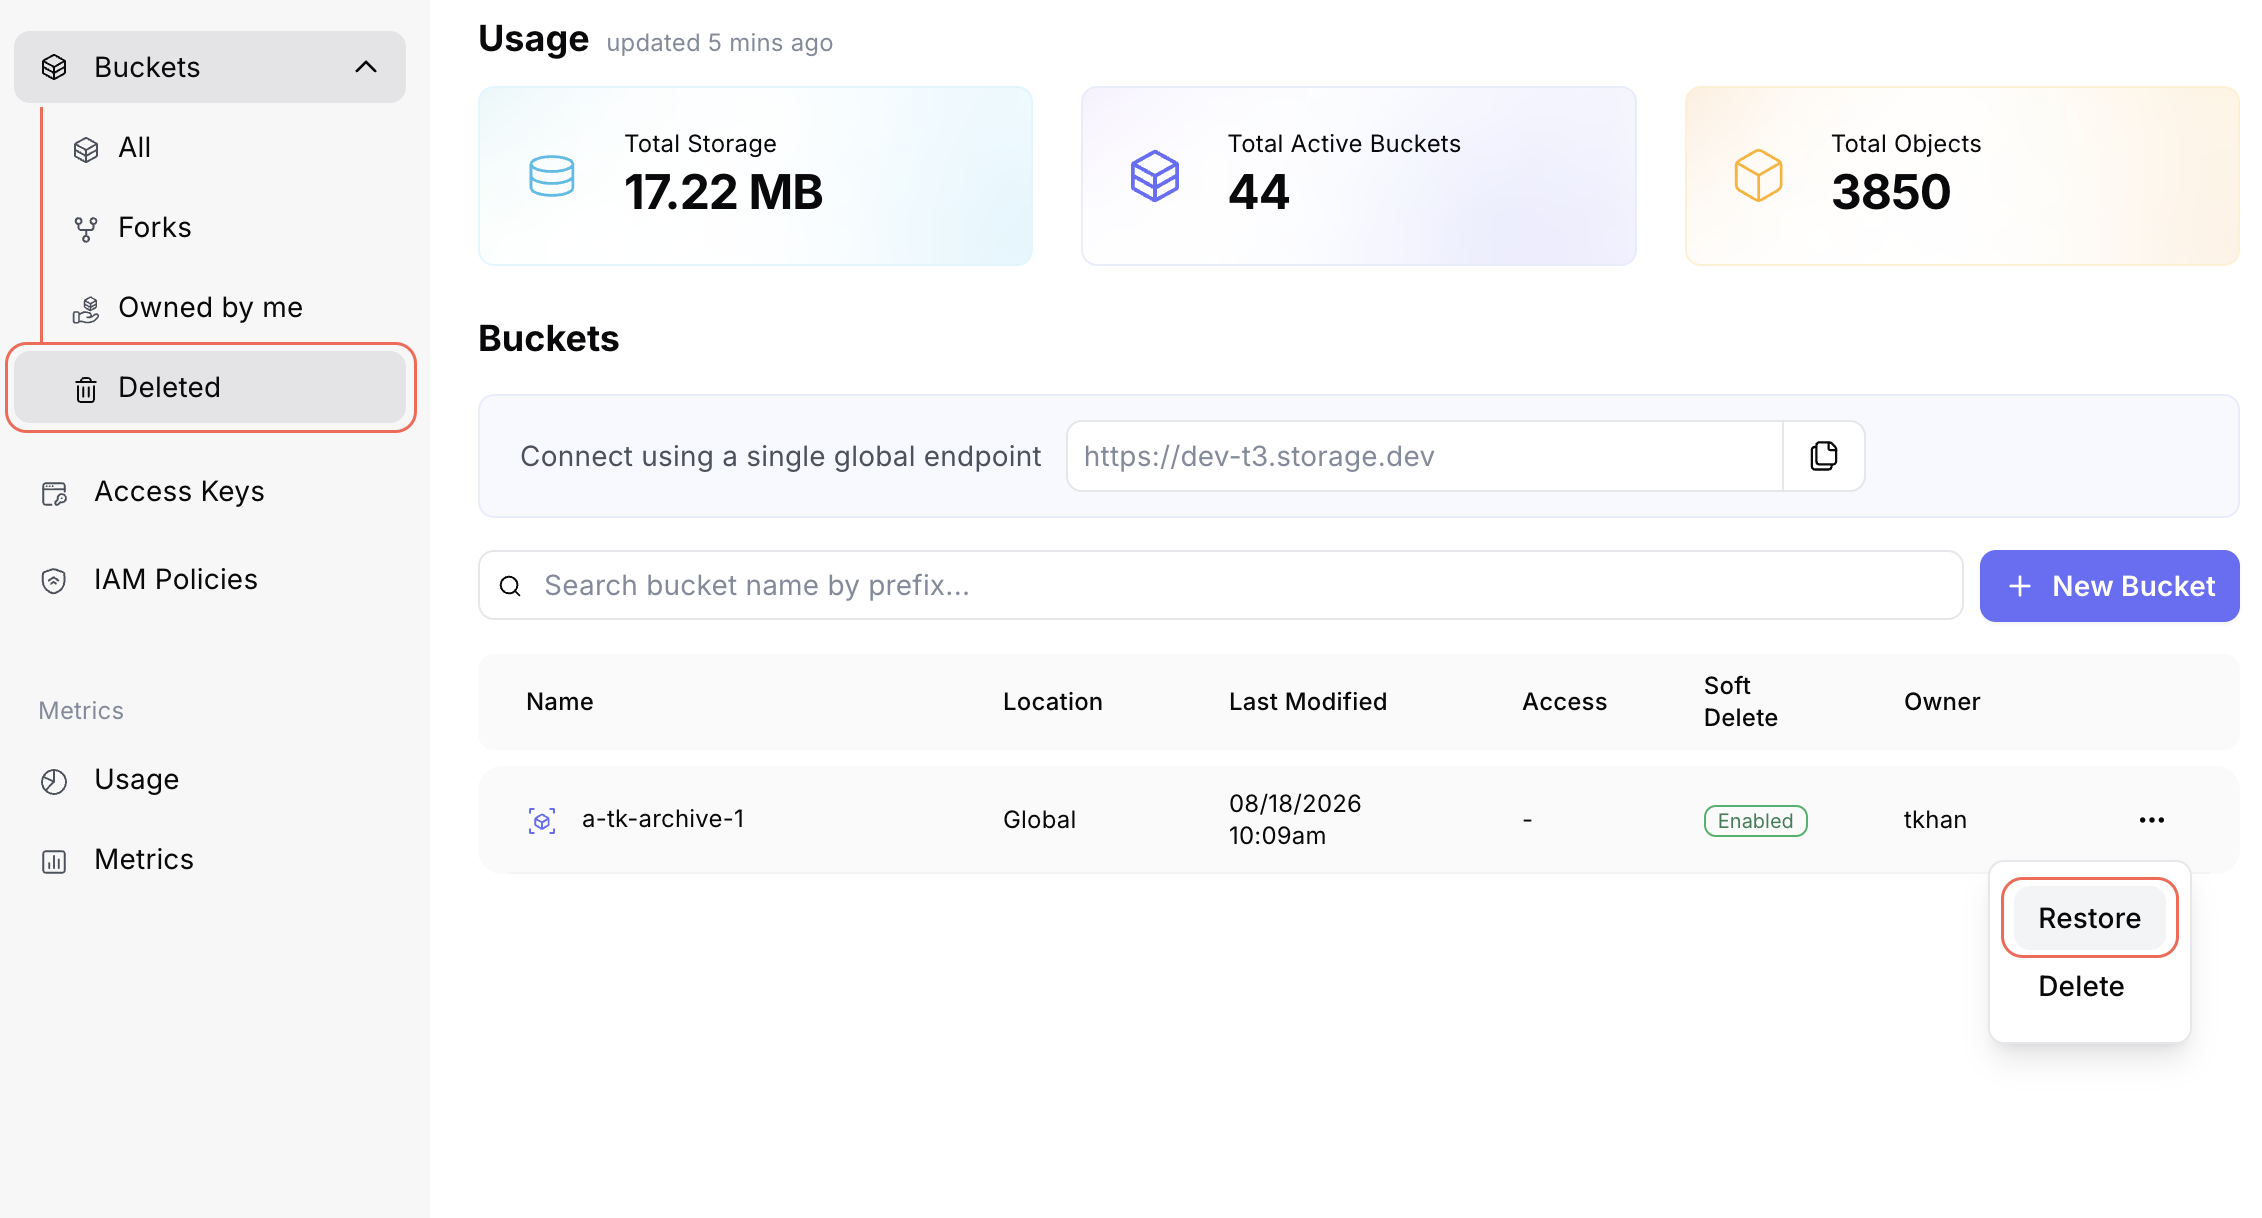Copy the global endpoint URL

[x=1824, y=456]
